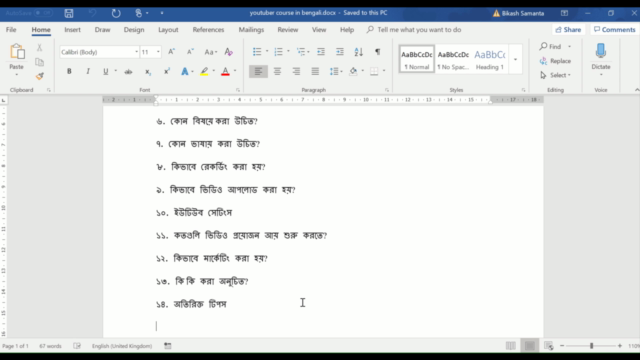This screenshot has height=360, width=640.
Task: Open the Borders dropdown arrow
Action: coord(384,71)
